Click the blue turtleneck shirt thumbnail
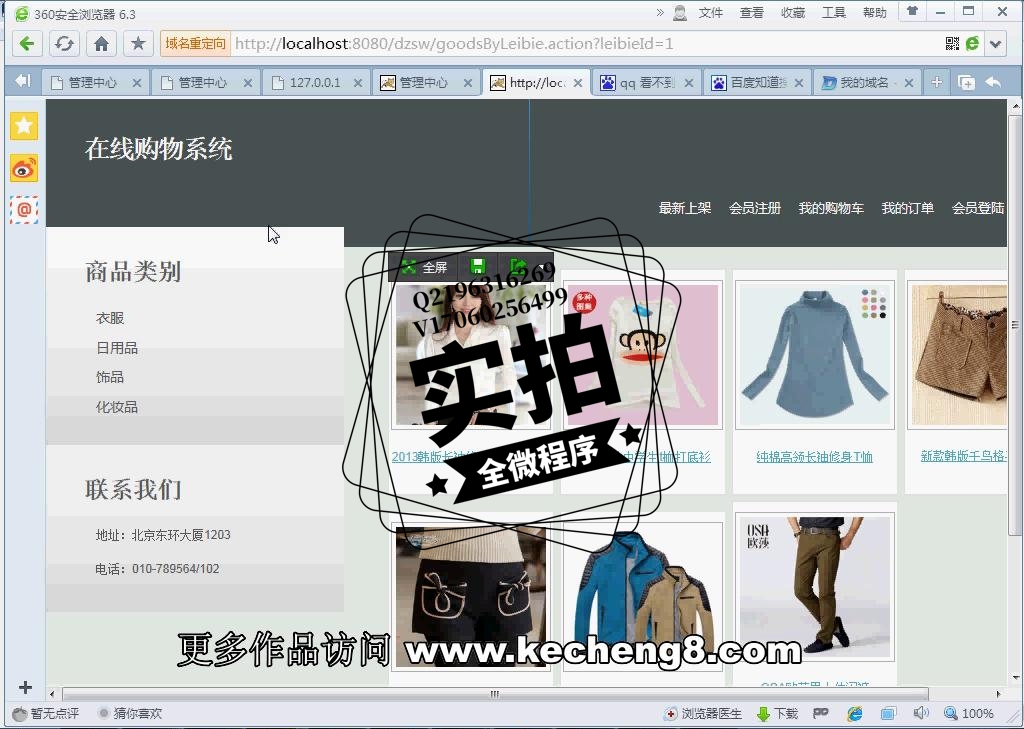The height and width of the screenshot is (729, 1024). 814,355
